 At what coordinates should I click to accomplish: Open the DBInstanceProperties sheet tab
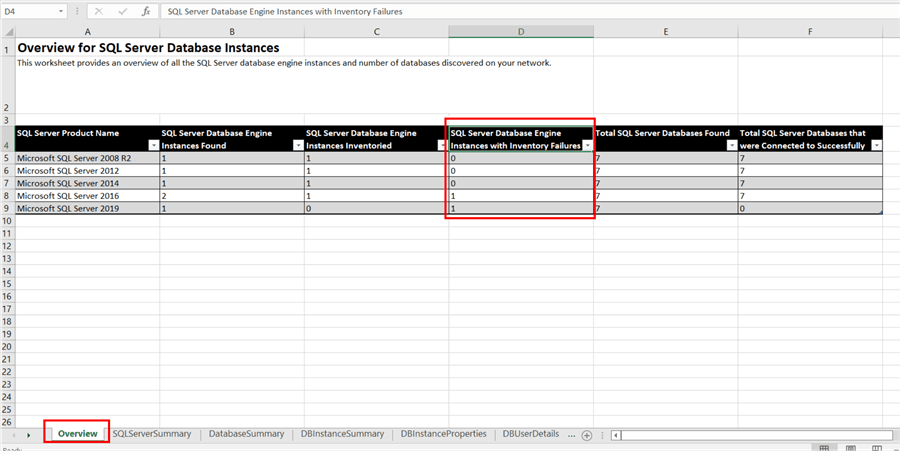coord(443,434)
